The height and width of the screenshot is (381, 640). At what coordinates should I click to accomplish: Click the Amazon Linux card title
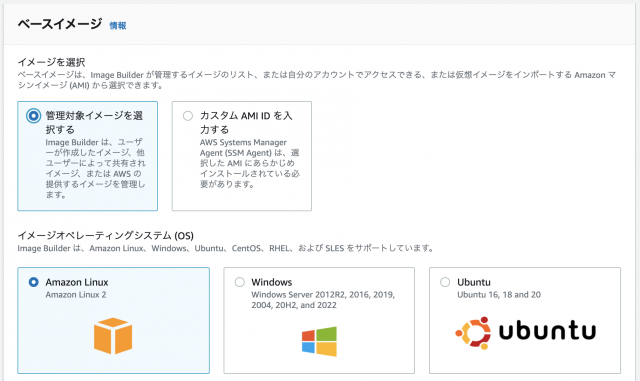77,282
